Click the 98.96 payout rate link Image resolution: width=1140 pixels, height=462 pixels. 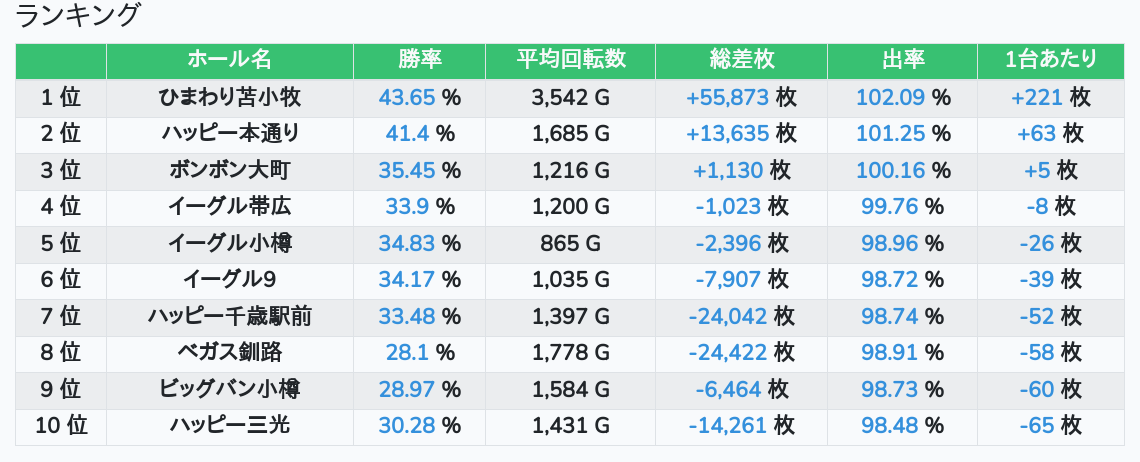pyautogui.click(x=890, y=243)
